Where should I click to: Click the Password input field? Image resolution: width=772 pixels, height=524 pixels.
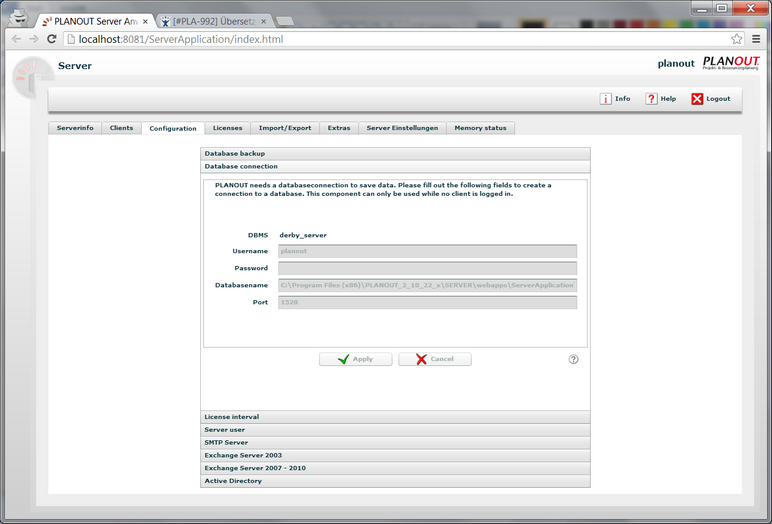(x=427, y=268)
